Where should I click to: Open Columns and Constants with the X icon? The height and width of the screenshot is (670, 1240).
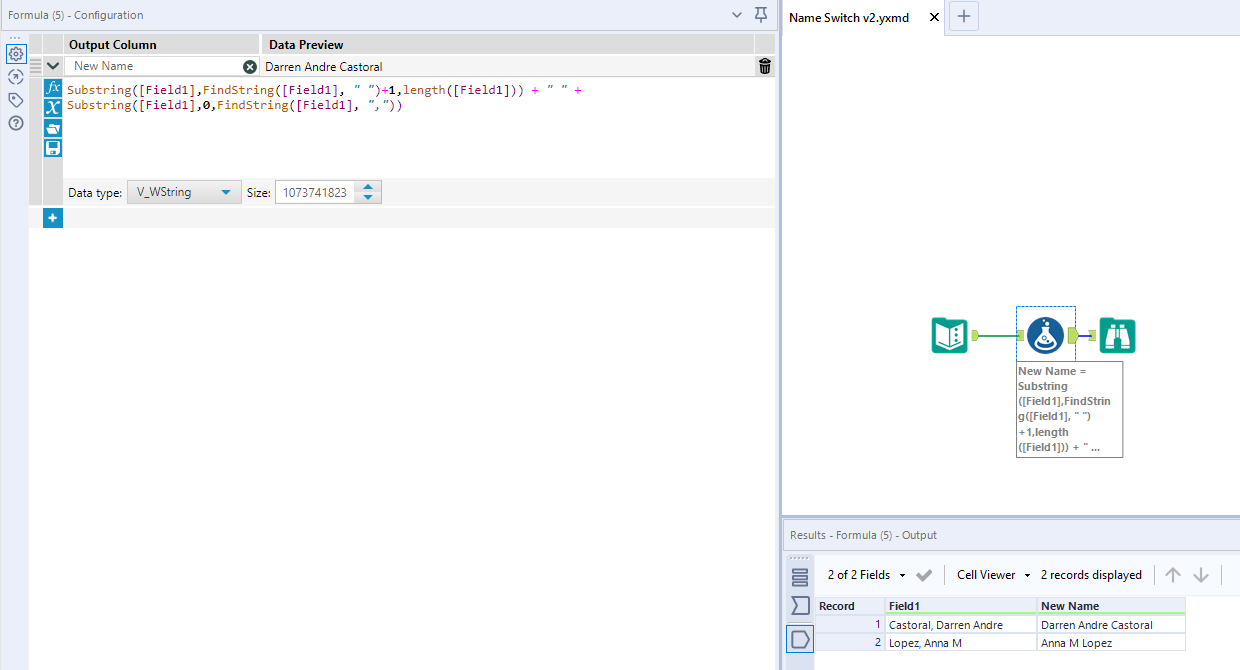pos(53,107)
